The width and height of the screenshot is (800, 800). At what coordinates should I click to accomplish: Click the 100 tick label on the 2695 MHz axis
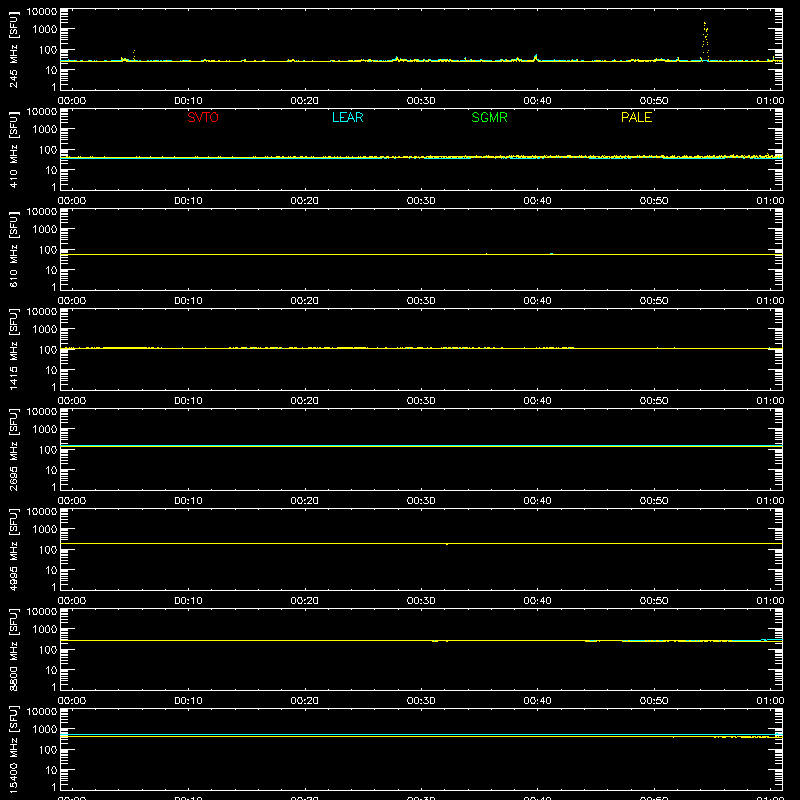48,449
